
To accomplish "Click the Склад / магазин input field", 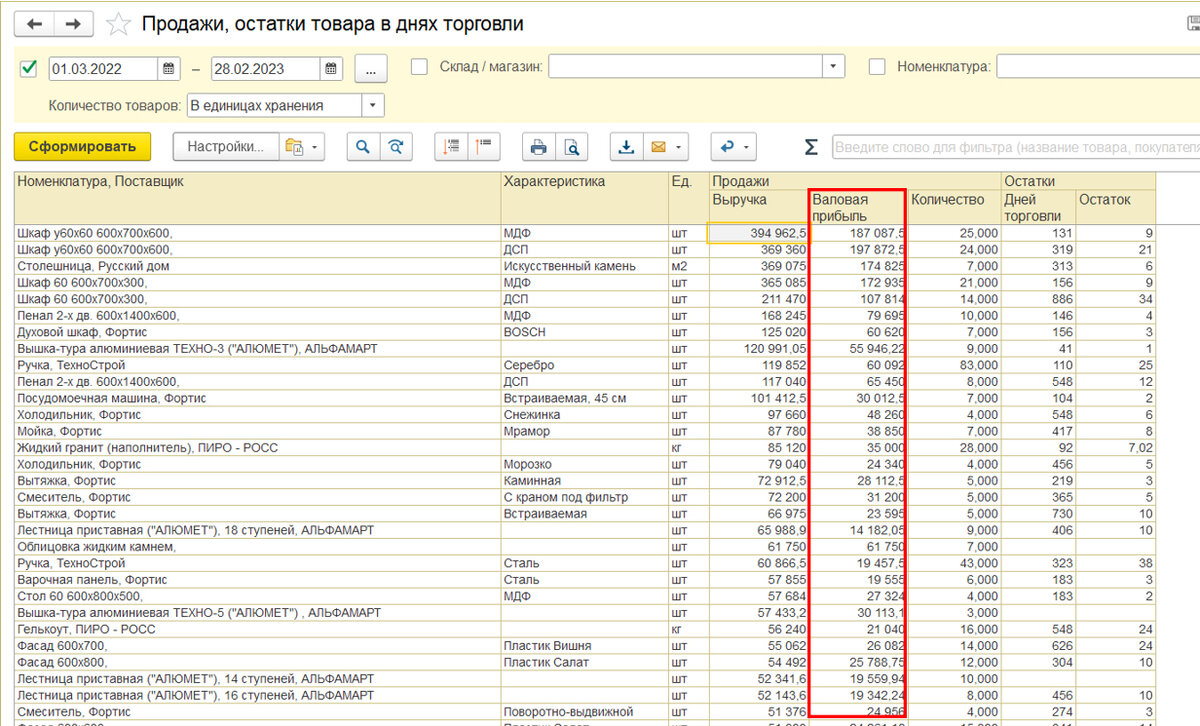I will 685,67.
